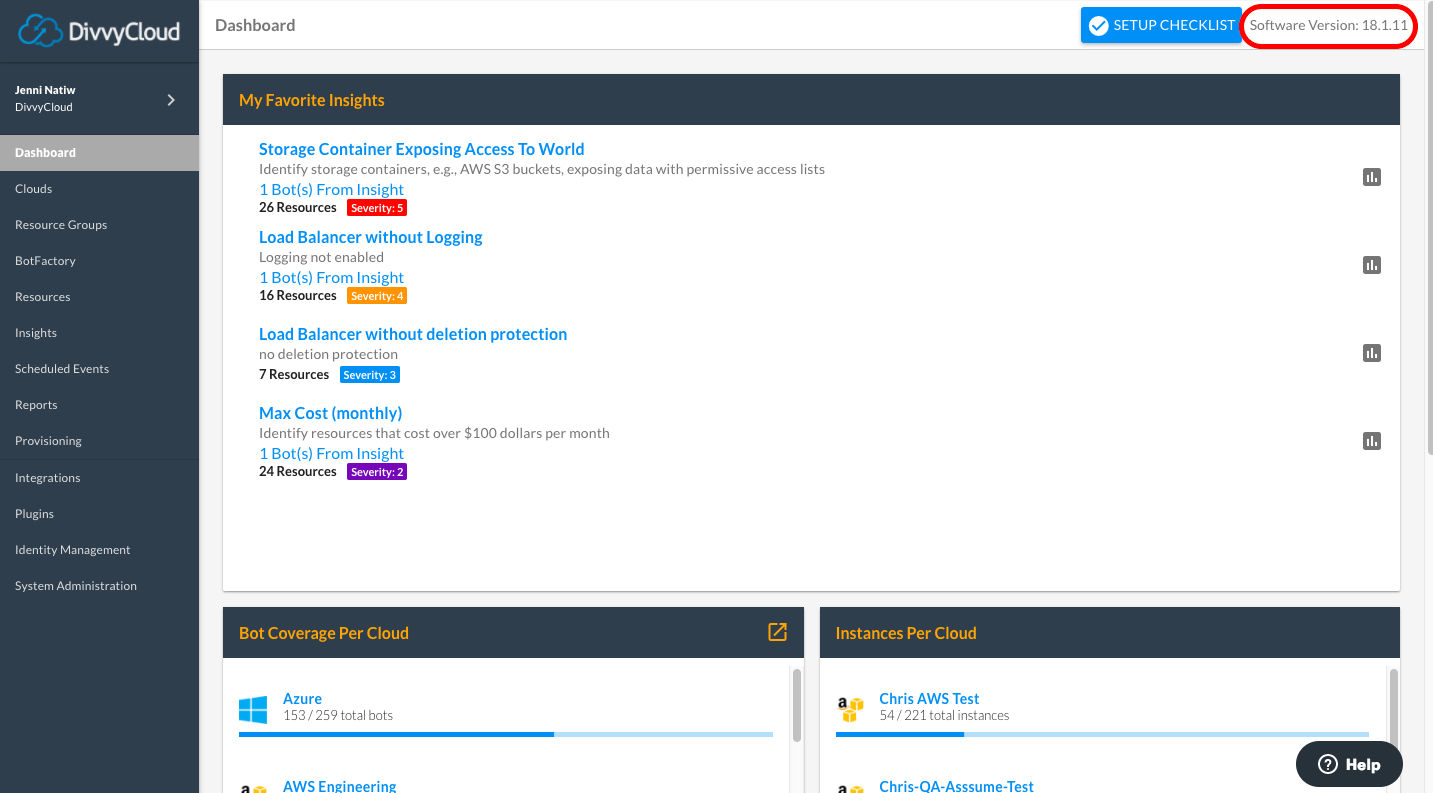
Task: Click the My Favorite Insights header
Action: (312, 100)
